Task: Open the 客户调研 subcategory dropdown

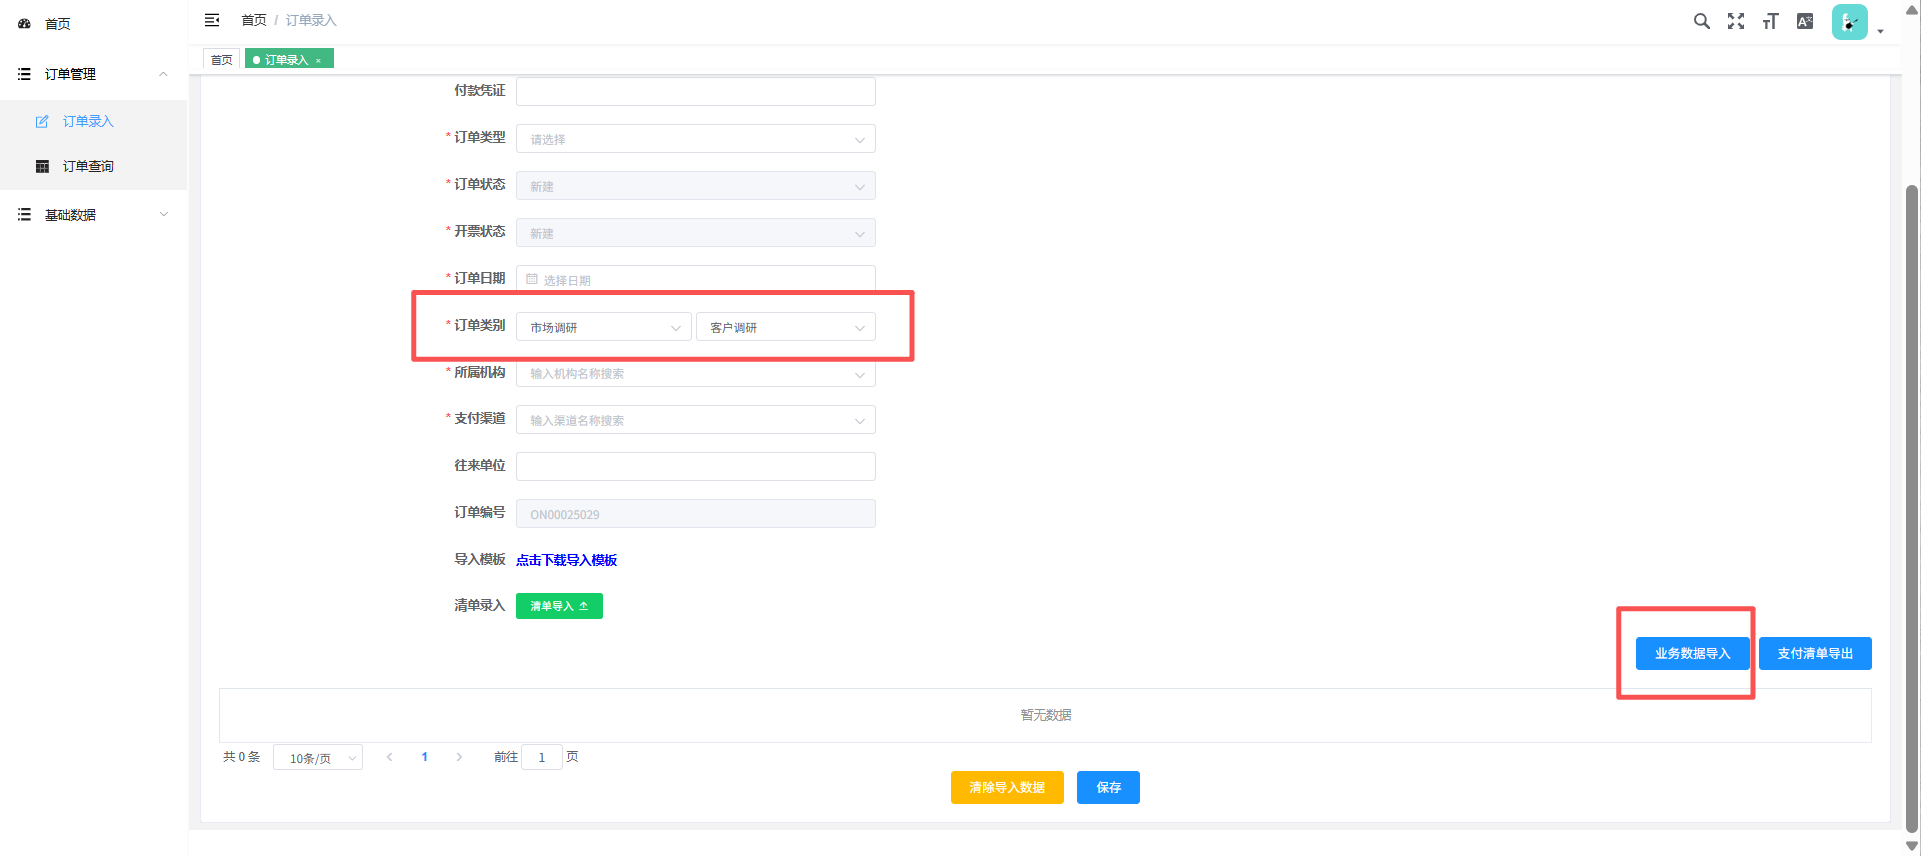Action: [x=785, y=327]
